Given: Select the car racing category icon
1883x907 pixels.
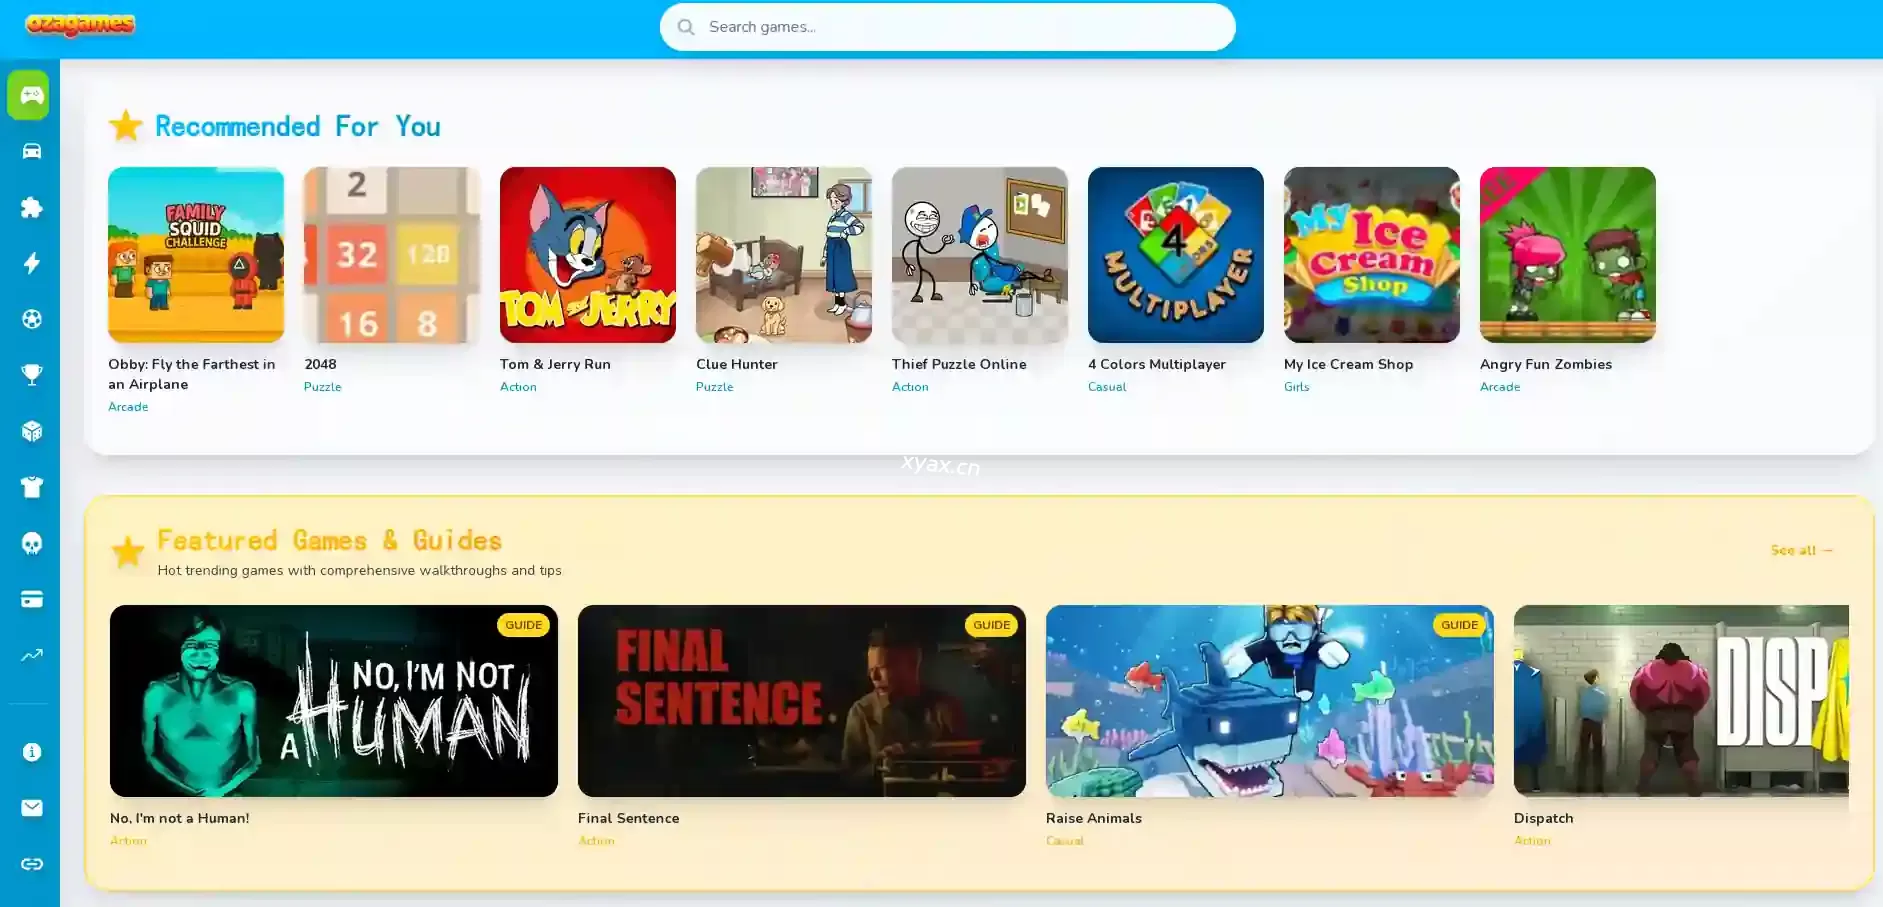Looking at the screenshot, I should tap(32, 151).
